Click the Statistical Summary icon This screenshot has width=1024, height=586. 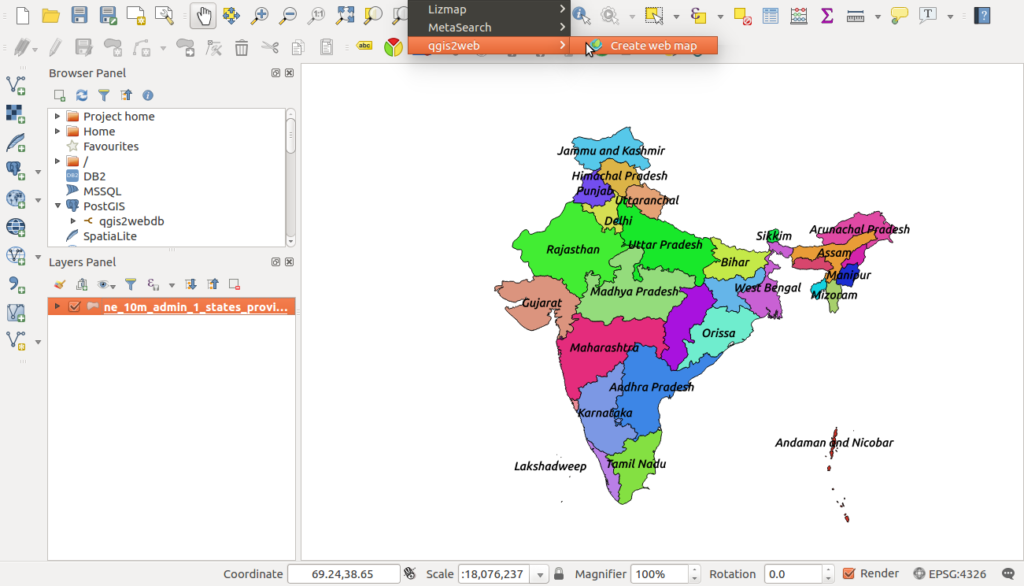pos(826,15)
